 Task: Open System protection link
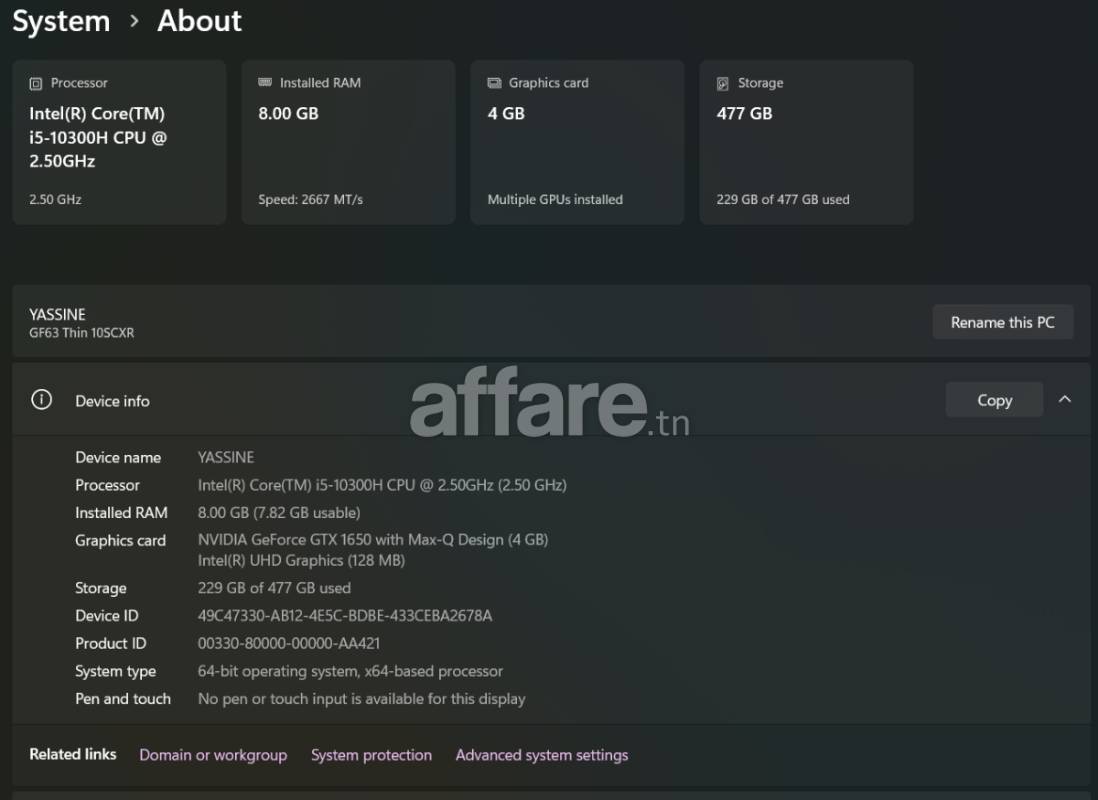point(371,755)
